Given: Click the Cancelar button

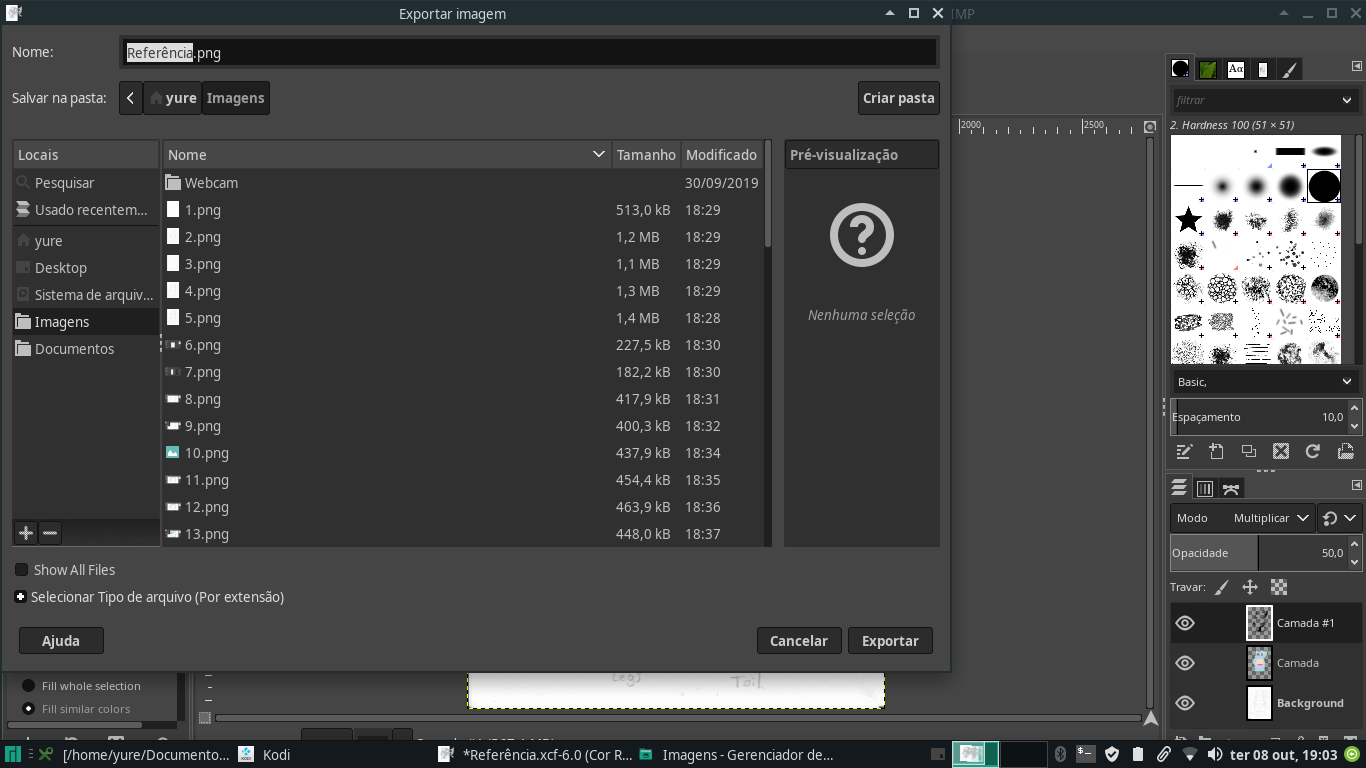Looking at the screenshot, I should coord(798,641).
